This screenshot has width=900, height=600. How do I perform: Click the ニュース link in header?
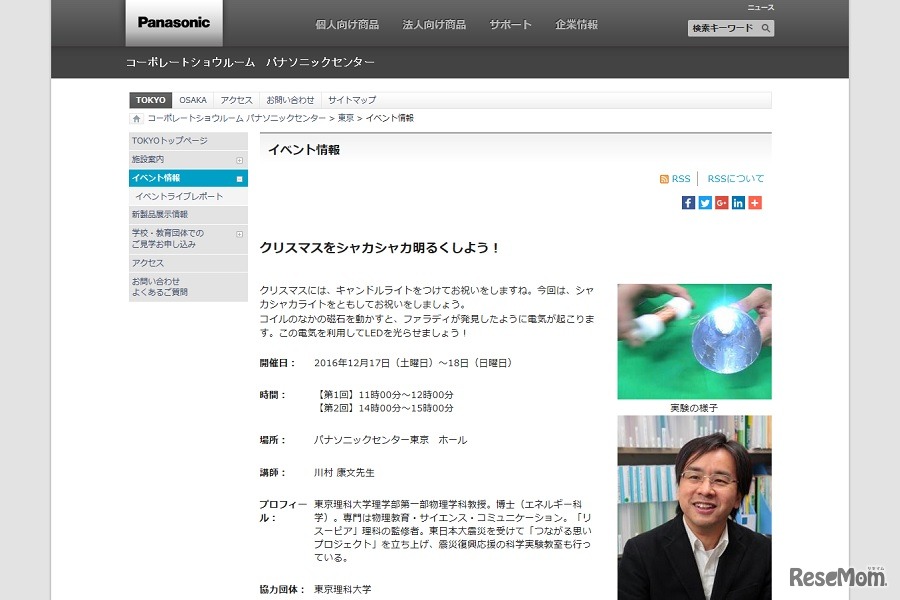click(761, 7)
